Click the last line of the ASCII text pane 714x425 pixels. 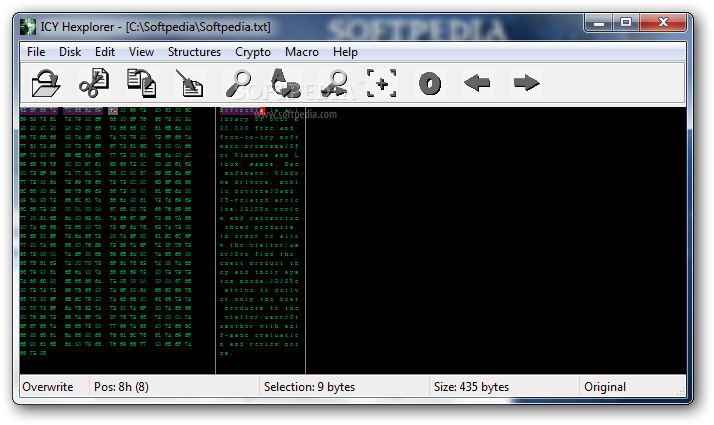[x=225, y=353]
